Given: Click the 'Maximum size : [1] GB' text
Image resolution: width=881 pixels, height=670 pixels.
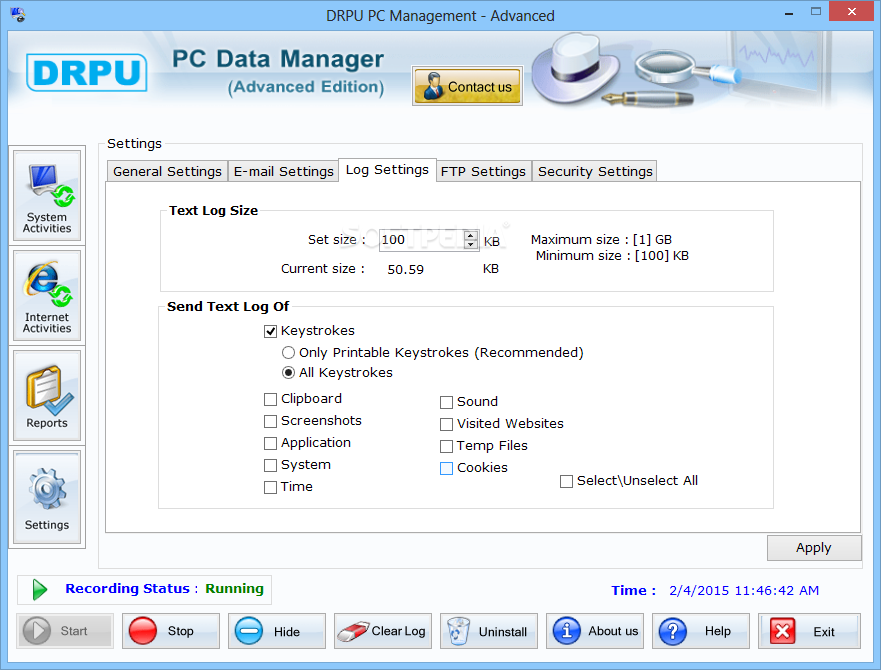Looking at the screenshot, I should (601, 240).
